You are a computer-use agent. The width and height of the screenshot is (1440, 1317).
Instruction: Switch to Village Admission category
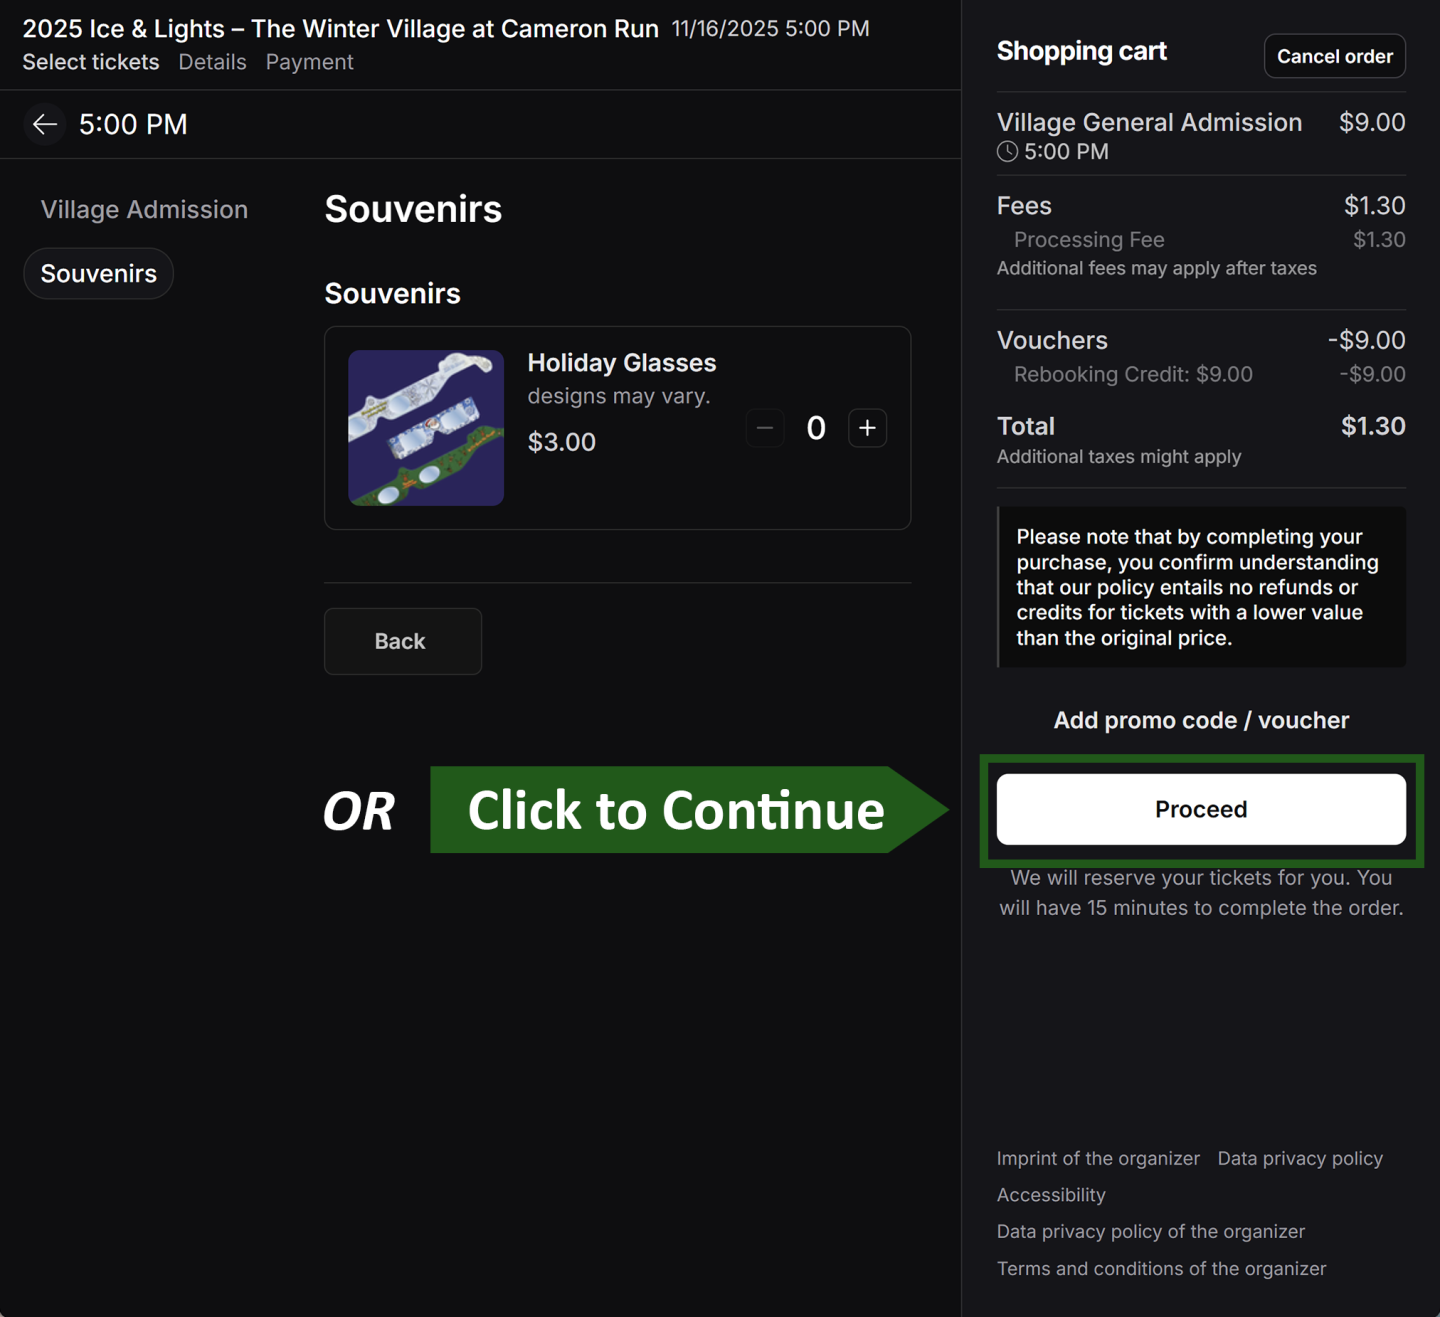144,210
